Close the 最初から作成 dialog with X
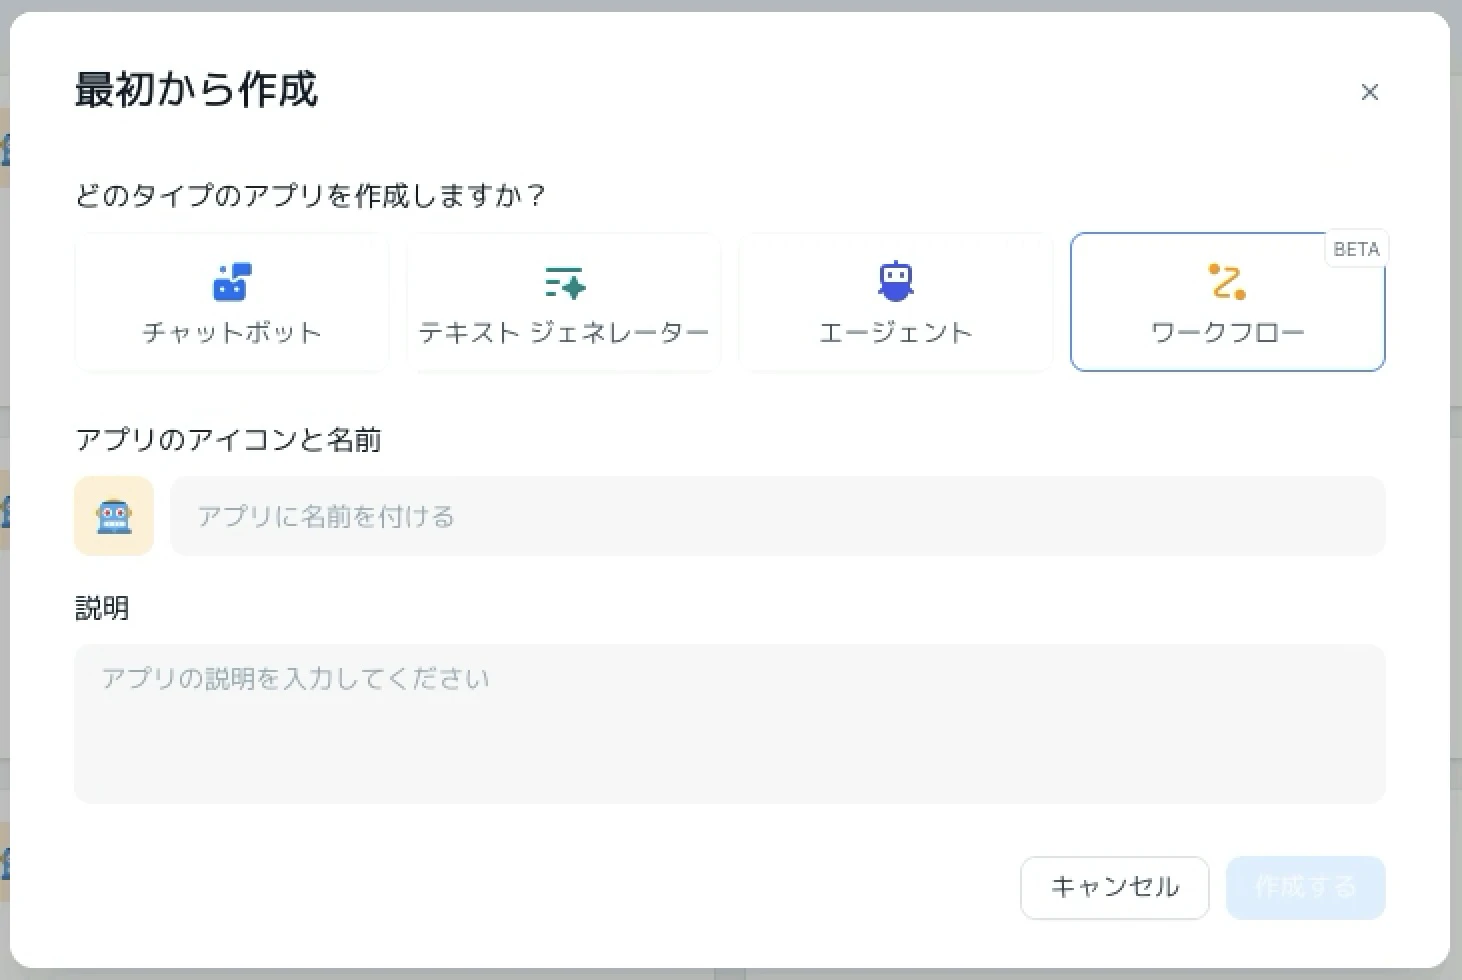The height and width of the screenshot is (980, 1462). pos(1370,92)
